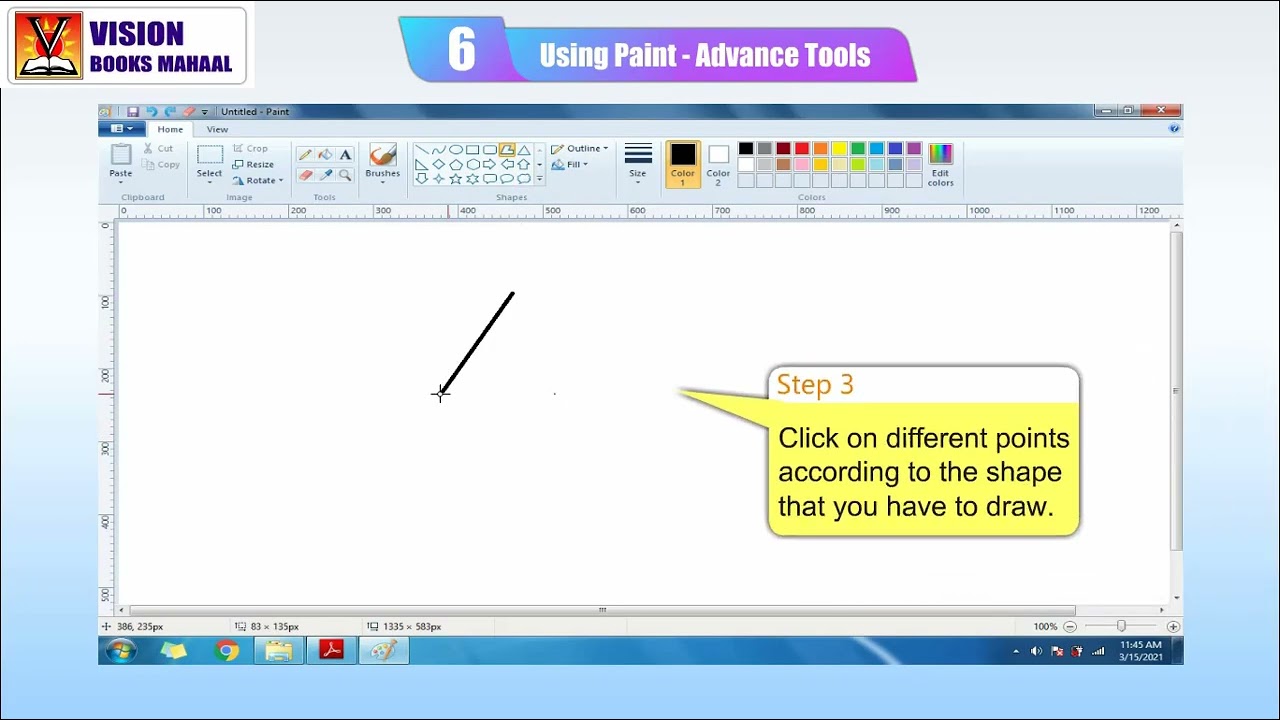The width and height of the screenshot is (1280, 720).
Task: Choose the Diamond shape
Action: pyautogui.click(x=439, y=165)
